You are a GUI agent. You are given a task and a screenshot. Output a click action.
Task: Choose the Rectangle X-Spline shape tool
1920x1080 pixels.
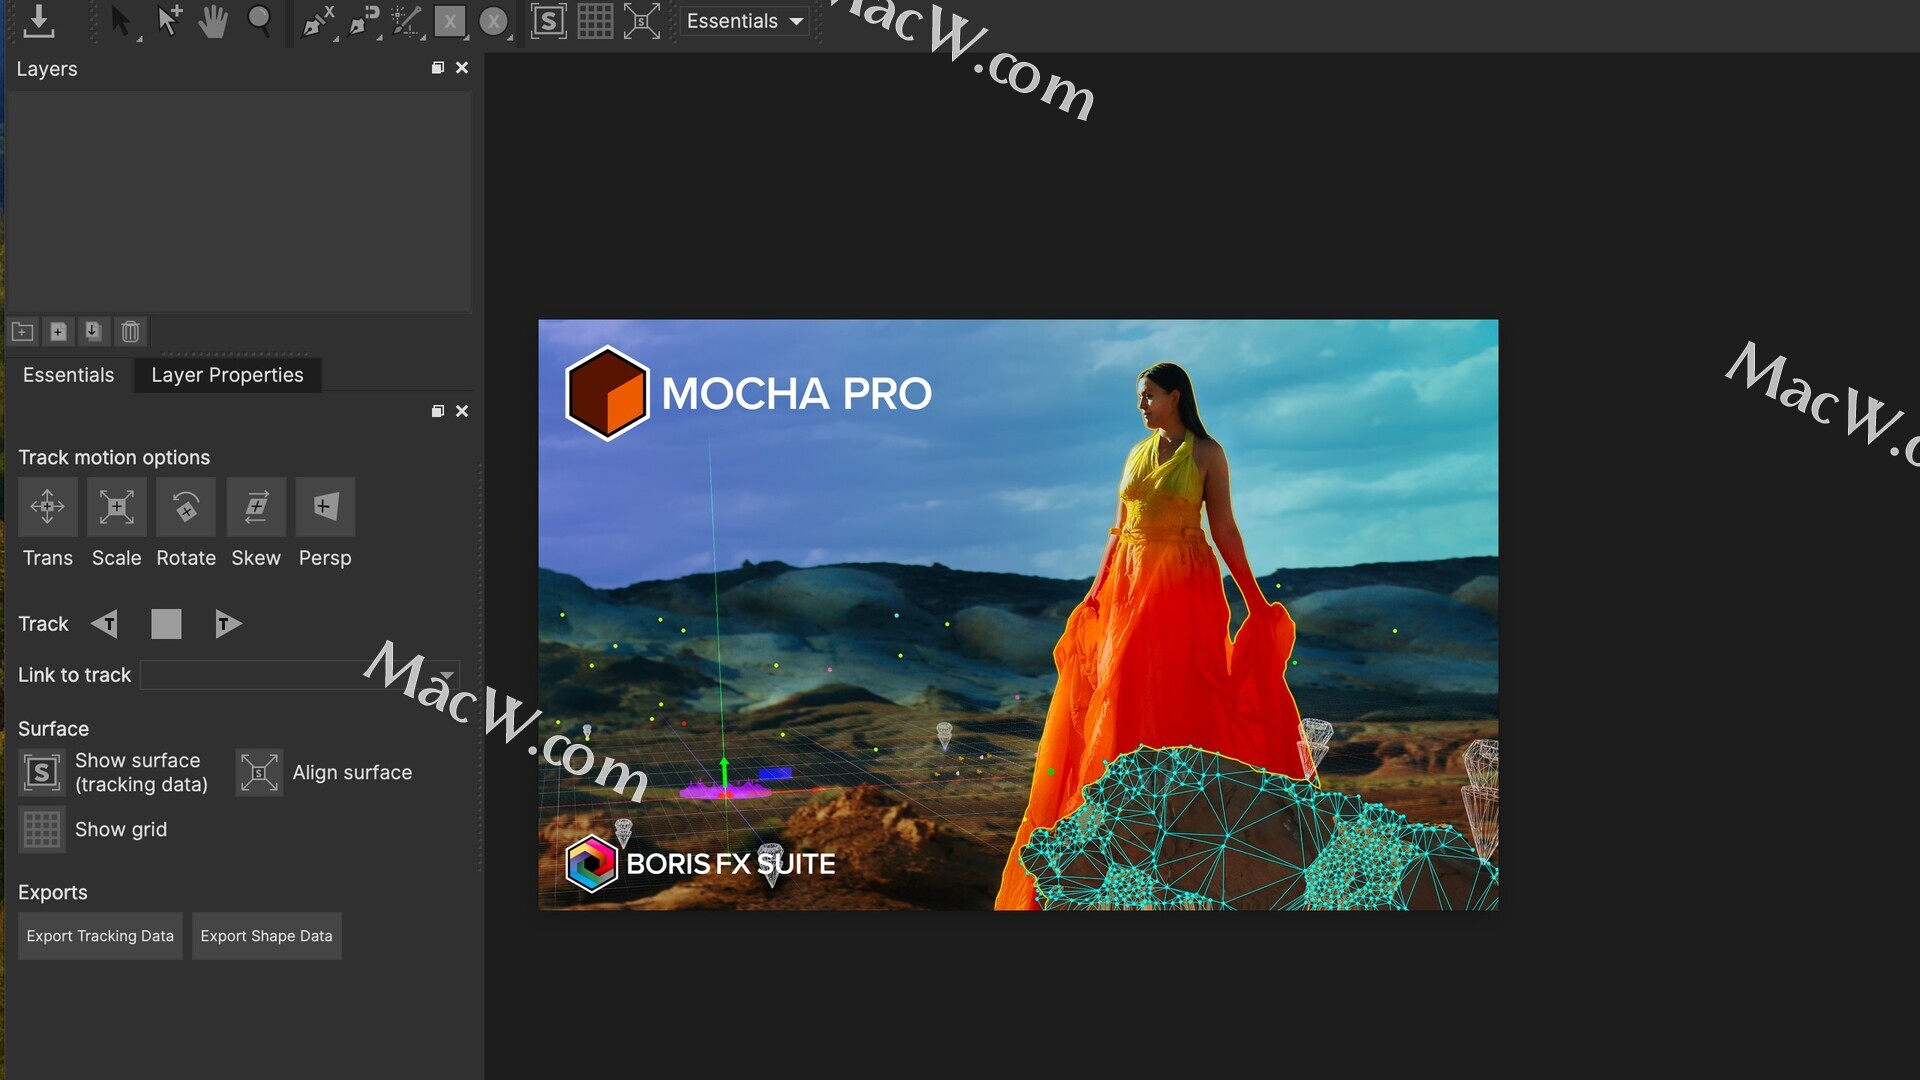pyautogui.click(x=450, y=21)
